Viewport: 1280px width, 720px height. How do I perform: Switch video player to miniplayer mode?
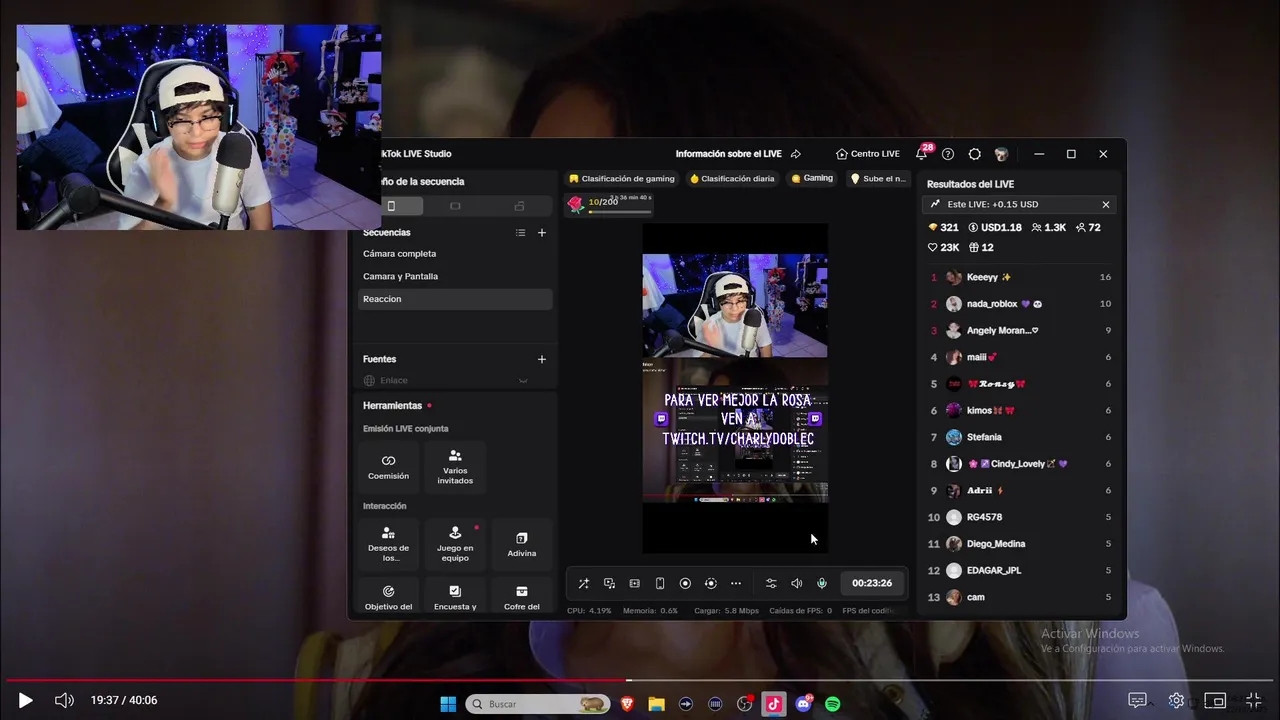point(1214,701)
